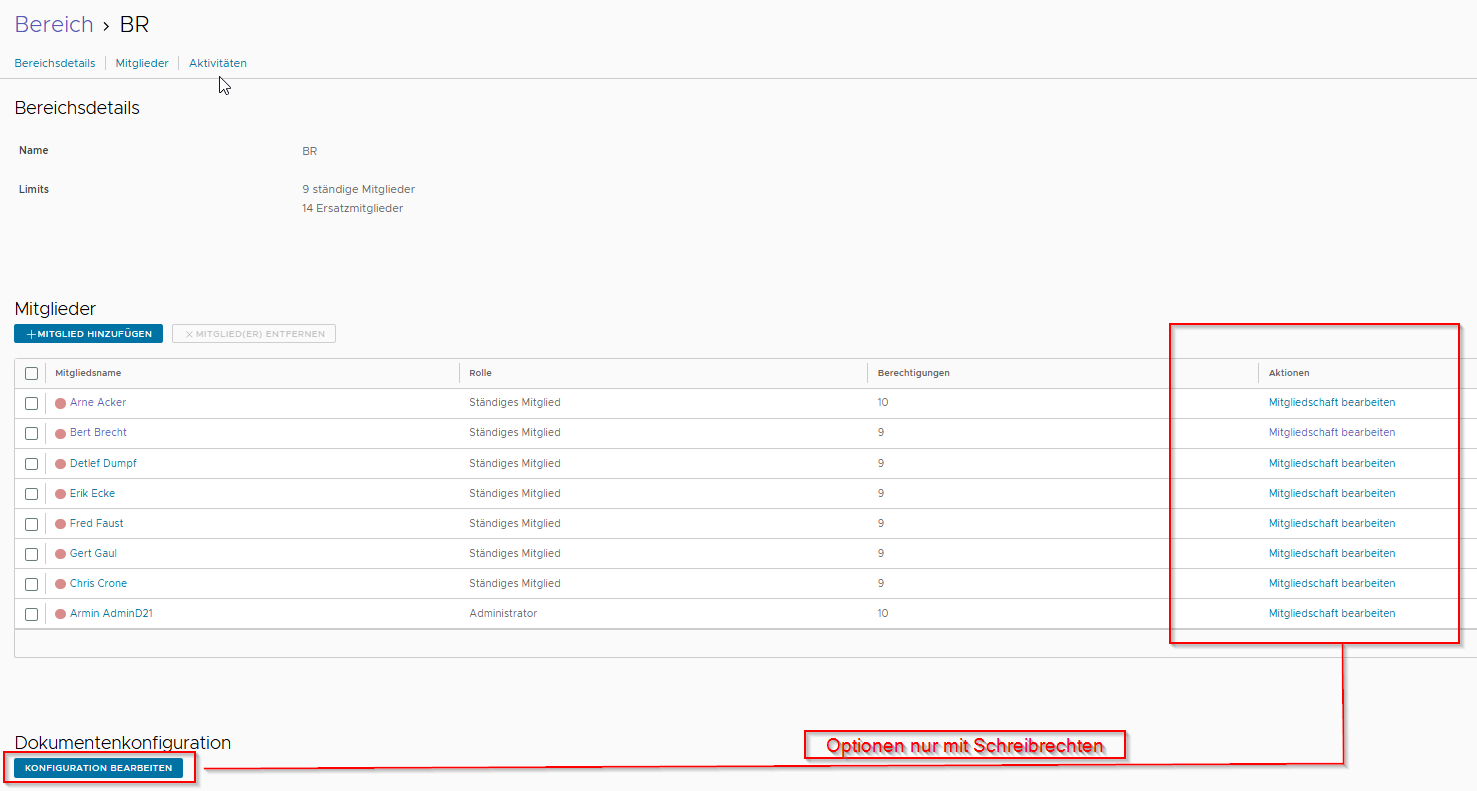Screen dimensions: 1477x791
Task: Open Gert Gaul's member profile link
Action: coord(93,553)
